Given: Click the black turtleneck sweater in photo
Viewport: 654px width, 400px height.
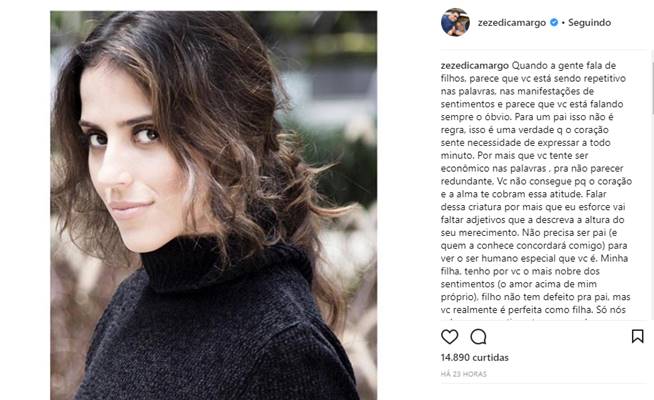Looking at the screenshot, I should pos(217,330).
